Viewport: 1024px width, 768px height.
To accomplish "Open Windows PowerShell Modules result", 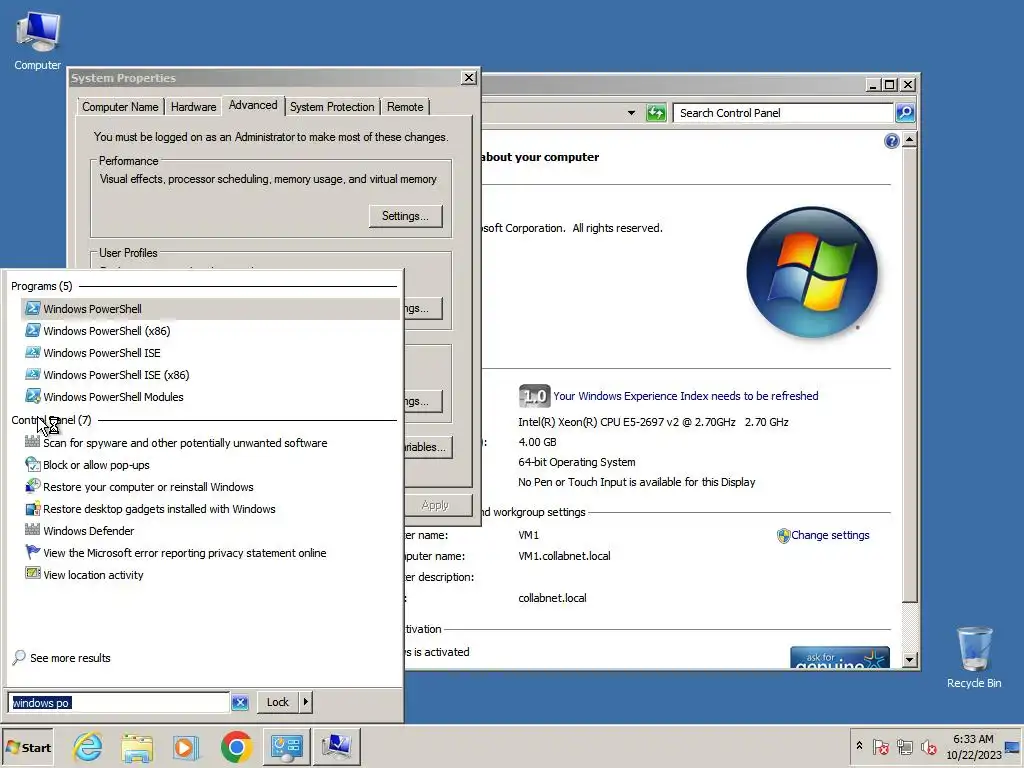I will click(210, 397).
